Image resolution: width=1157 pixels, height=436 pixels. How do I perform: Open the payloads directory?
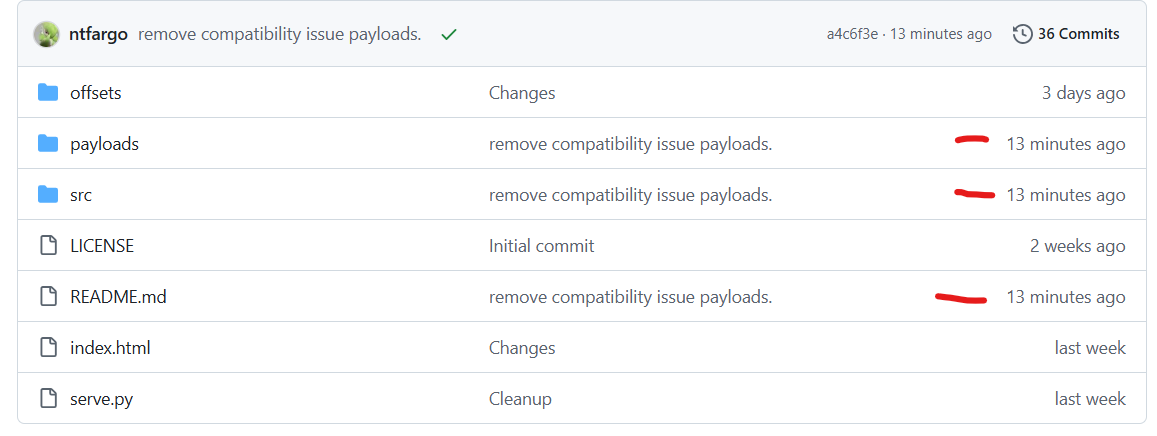click(104, 144)
